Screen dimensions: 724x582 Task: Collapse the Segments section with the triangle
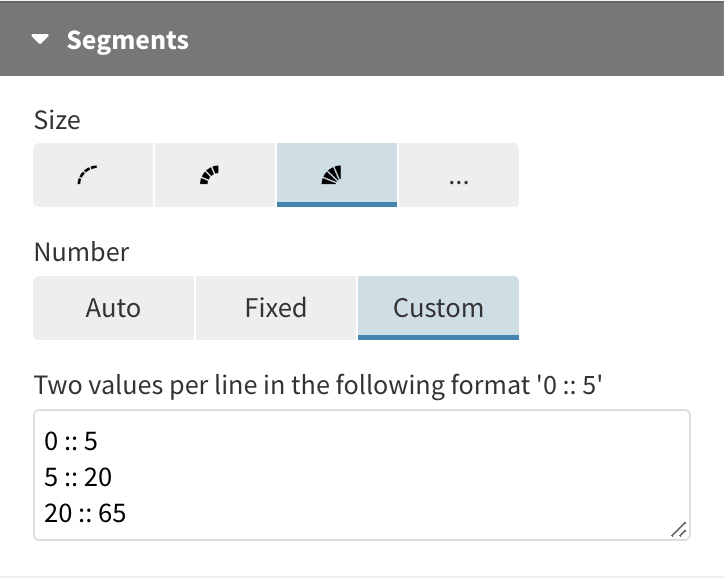[x=40, y=41]
